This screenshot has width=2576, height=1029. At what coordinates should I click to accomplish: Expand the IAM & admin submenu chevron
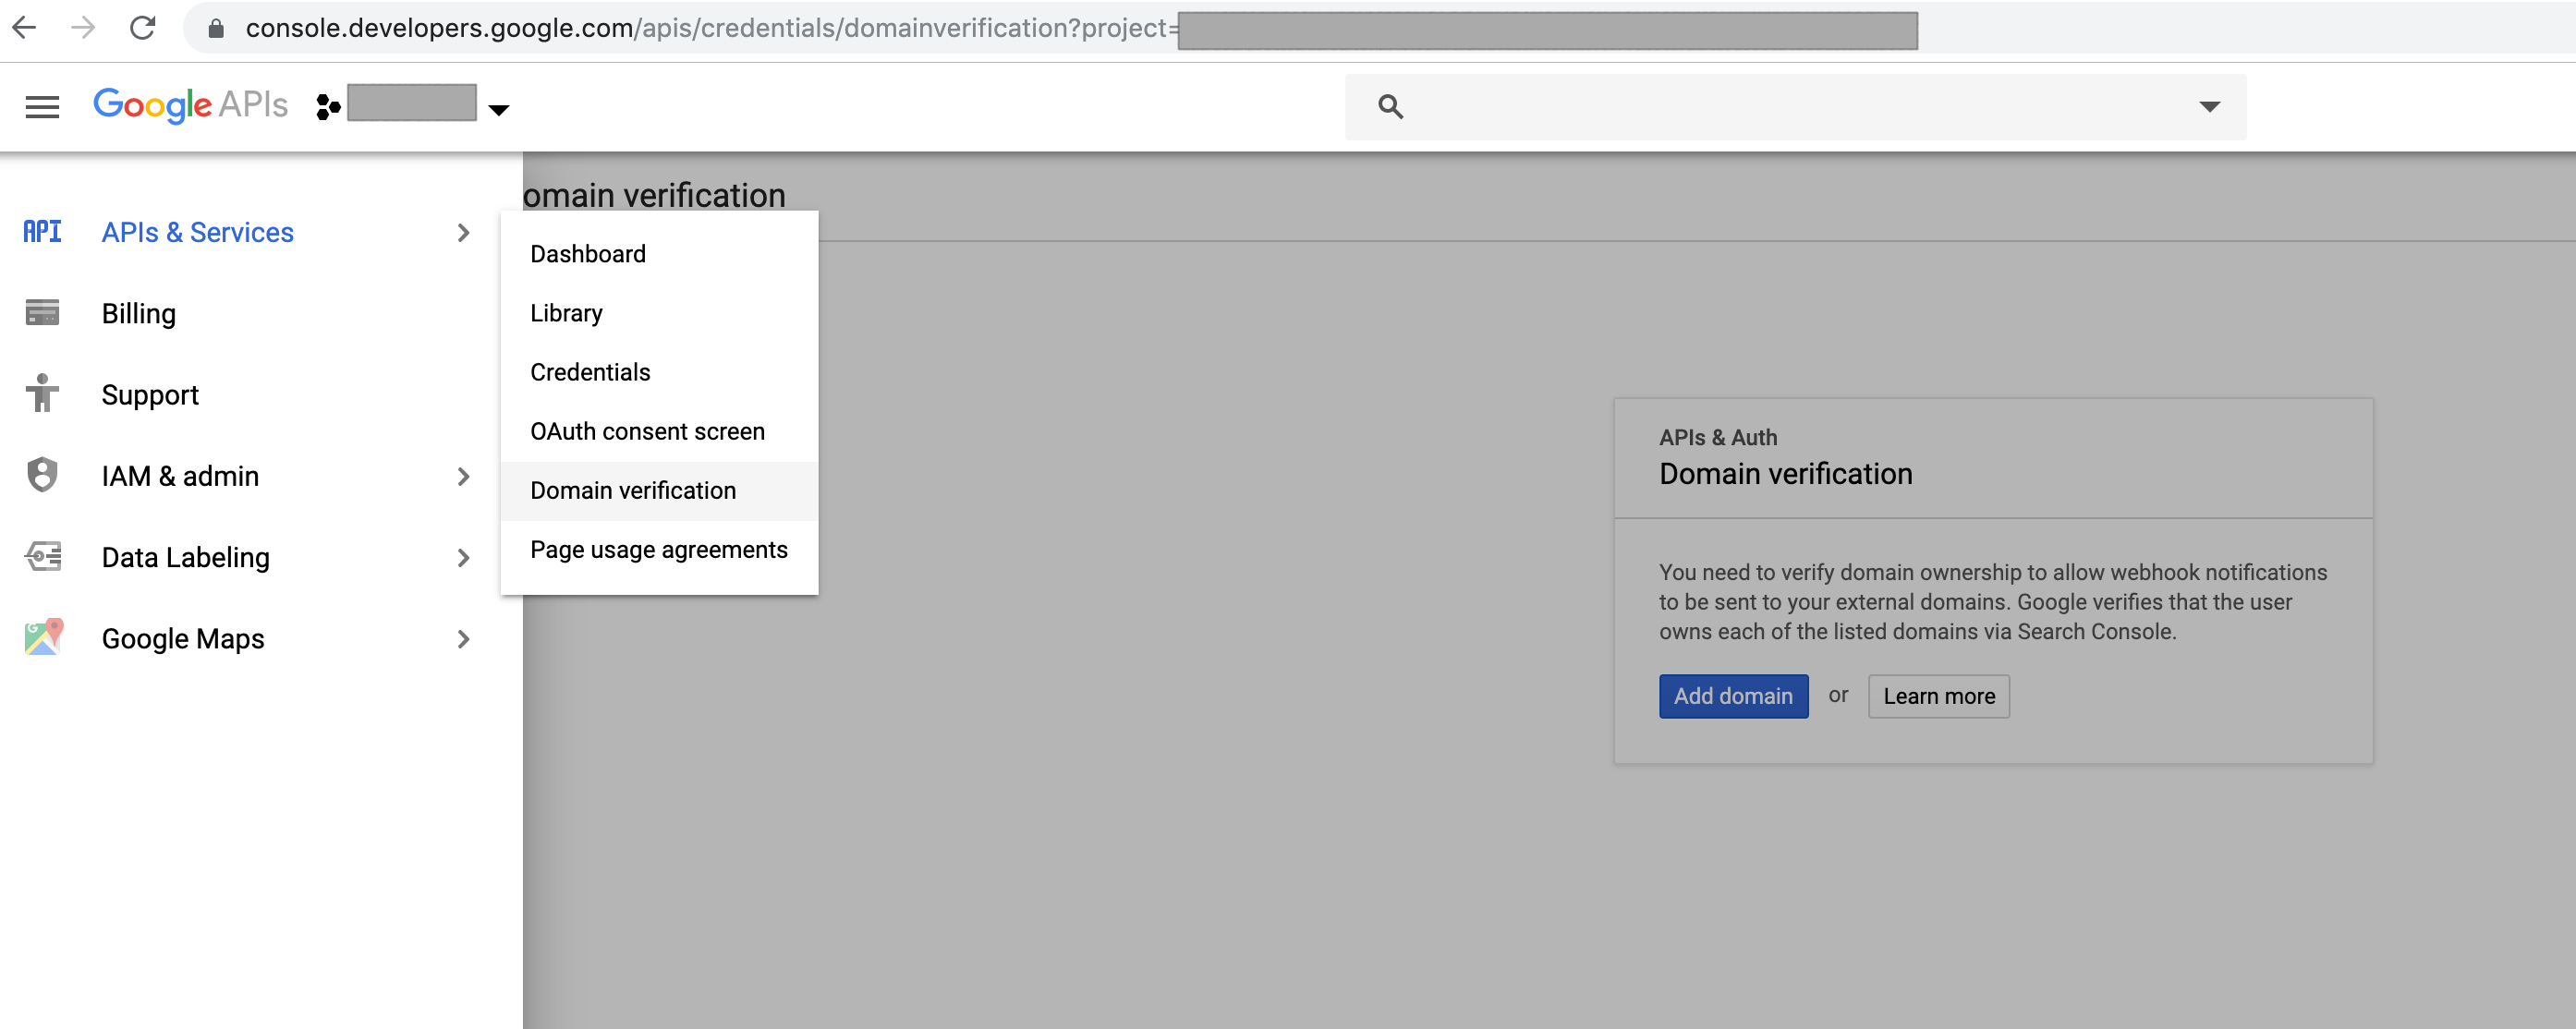click(463, 477)
